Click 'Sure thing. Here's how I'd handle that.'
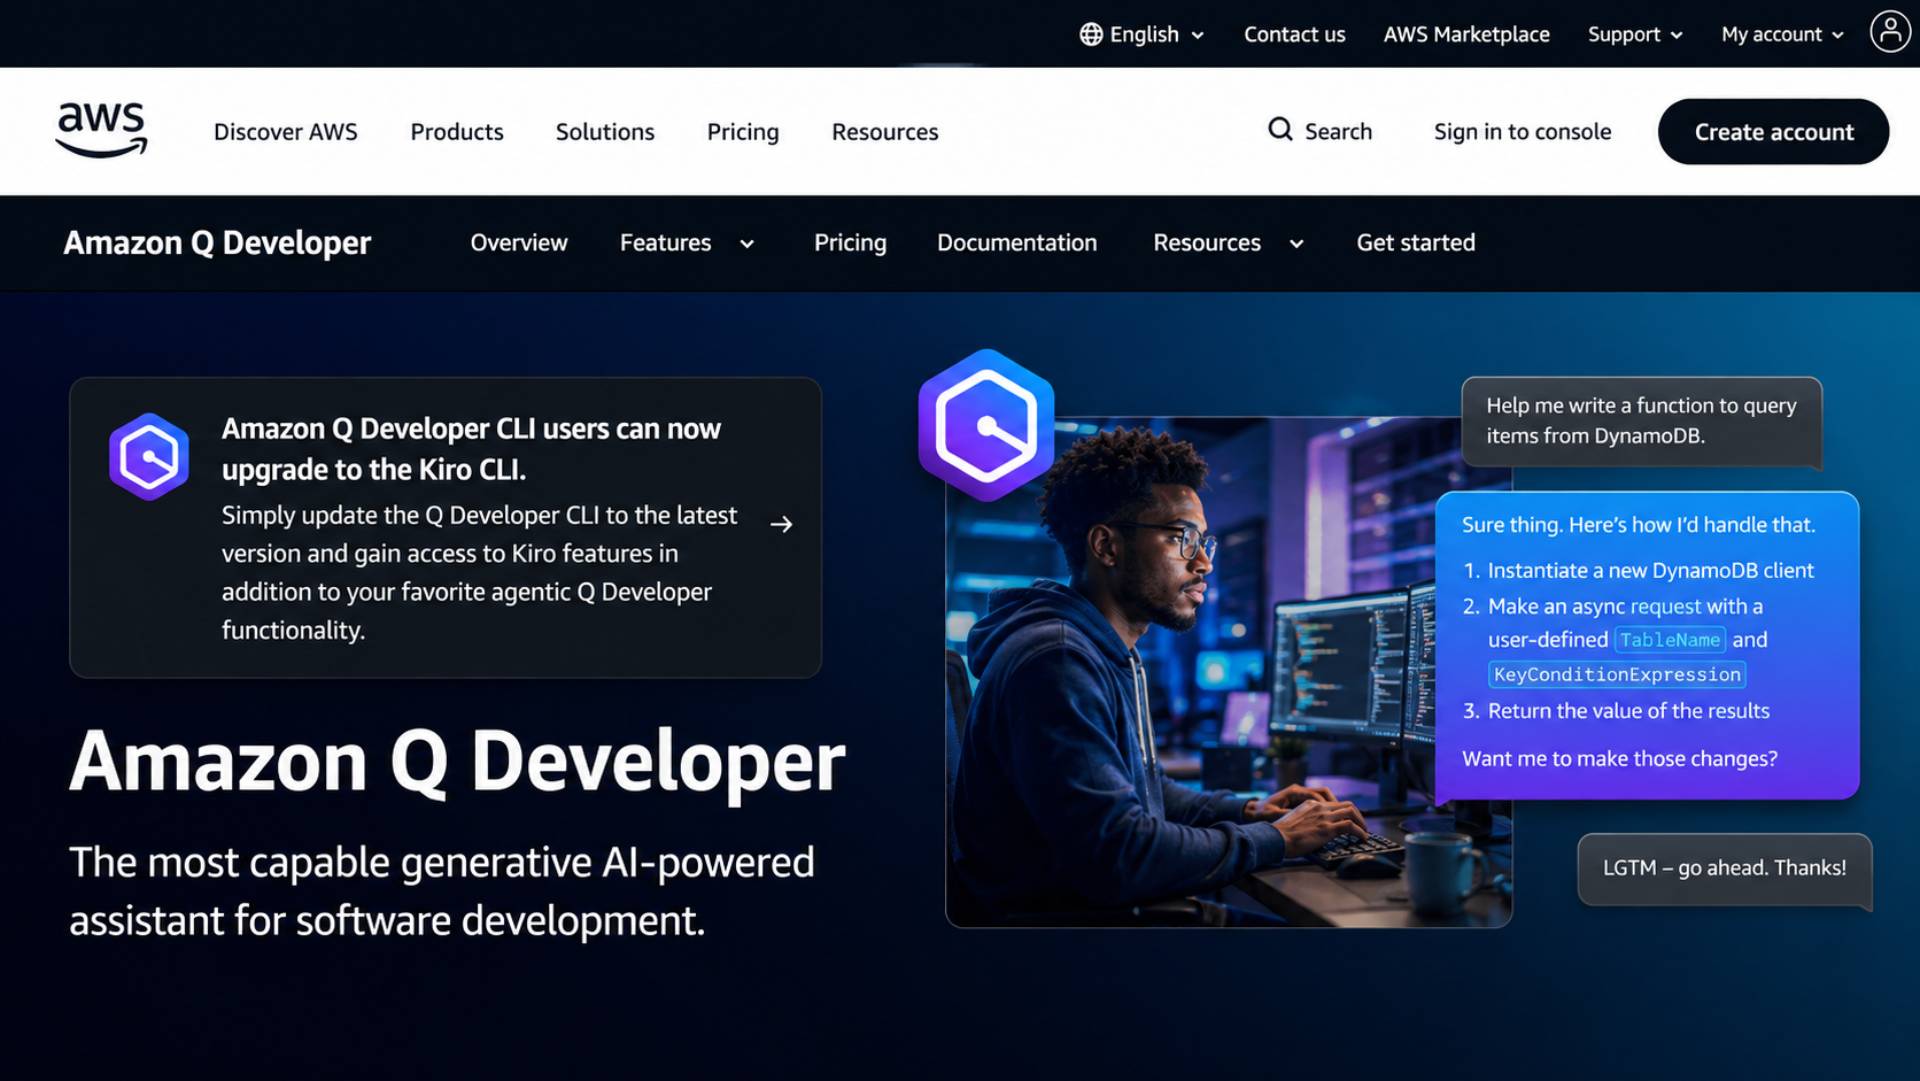 coord(1638,525)
